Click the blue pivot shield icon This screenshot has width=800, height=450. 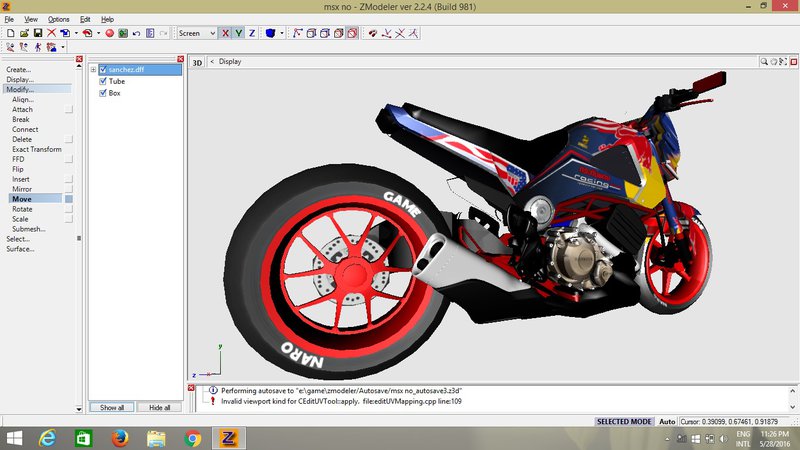coord(270,33)
